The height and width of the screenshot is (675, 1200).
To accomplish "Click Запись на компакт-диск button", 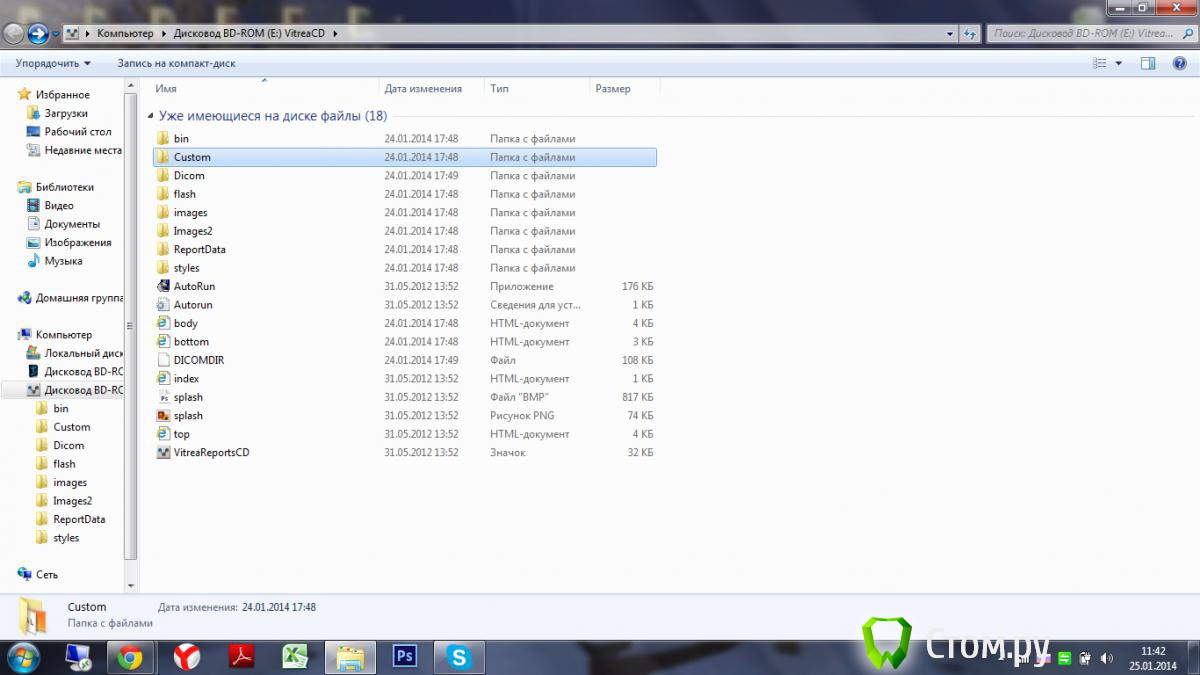I will coord(176,63).
